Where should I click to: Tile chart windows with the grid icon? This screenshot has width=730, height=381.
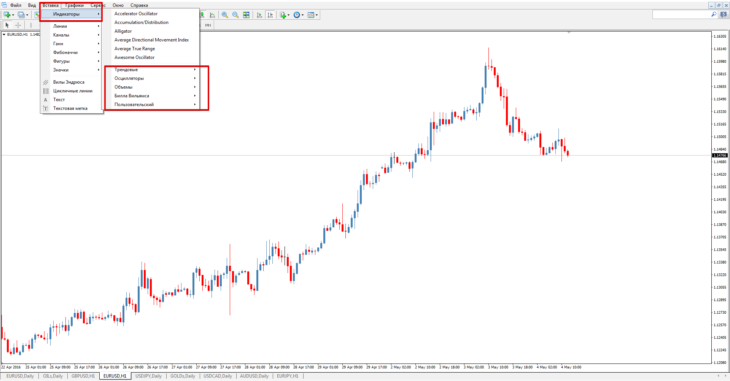point(246,15)
